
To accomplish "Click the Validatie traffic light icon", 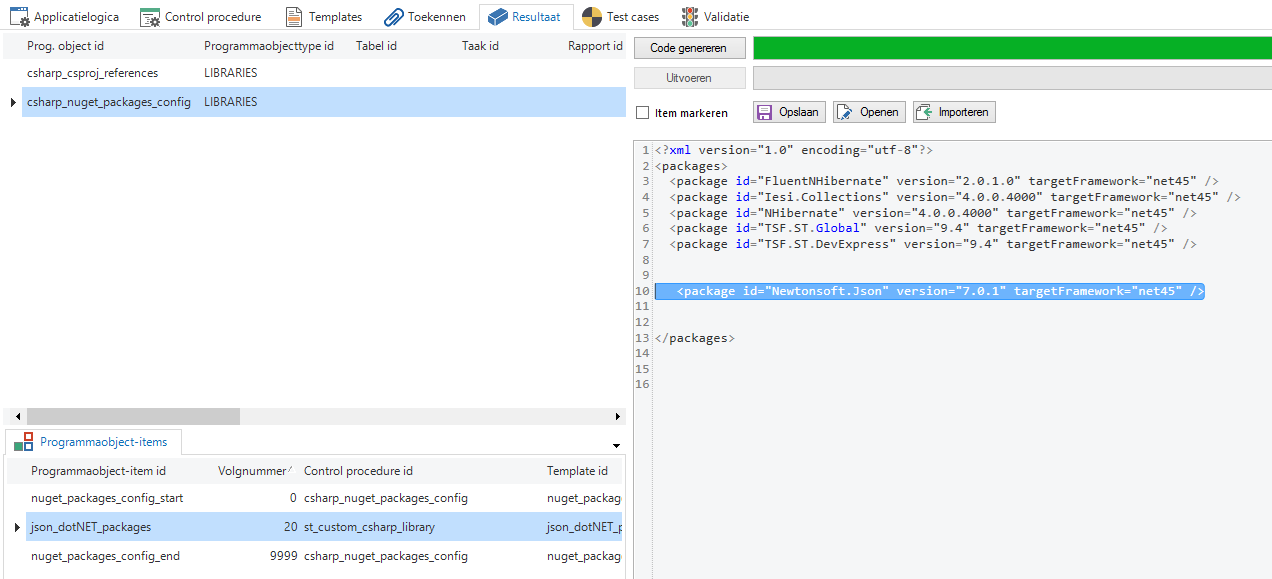I will coord(690,17).
